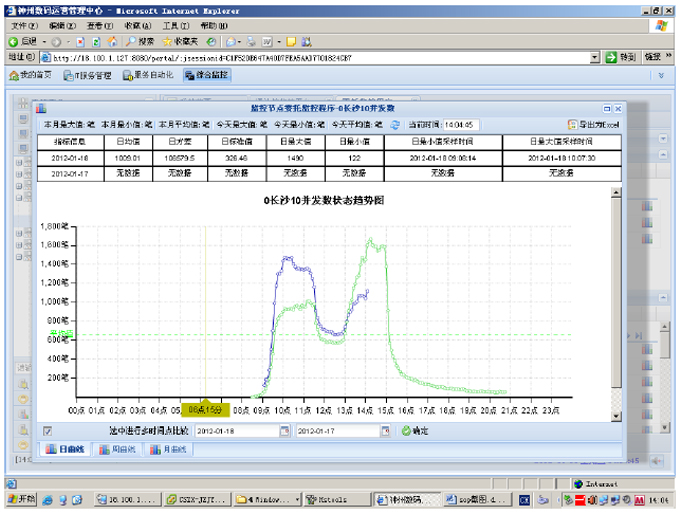Open IE Favorites (收藏夹) star button
The width and height of the screenshot is (680, 513).
click(180, 42)
